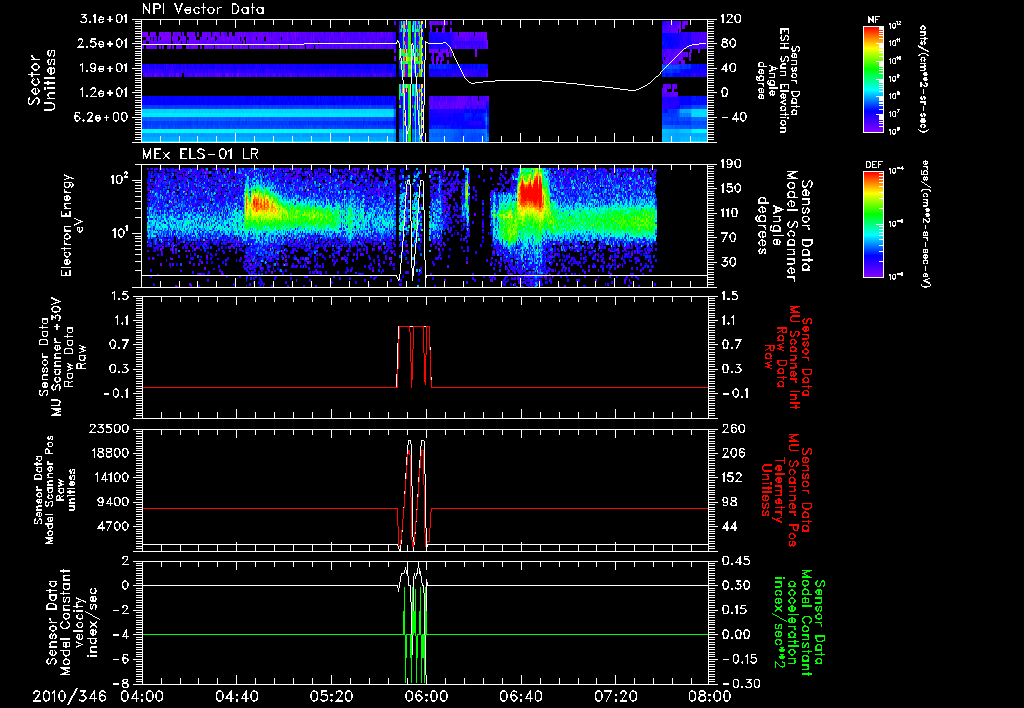Click the 06:00 time axis label

click(426, 697)
